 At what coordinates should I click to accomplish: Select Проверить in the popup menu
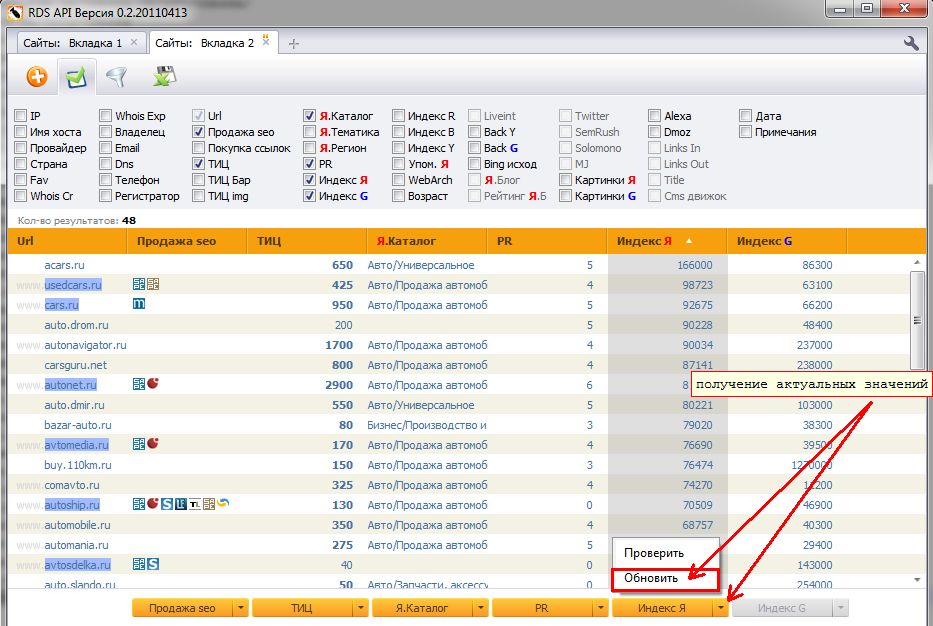pos(653,553)
